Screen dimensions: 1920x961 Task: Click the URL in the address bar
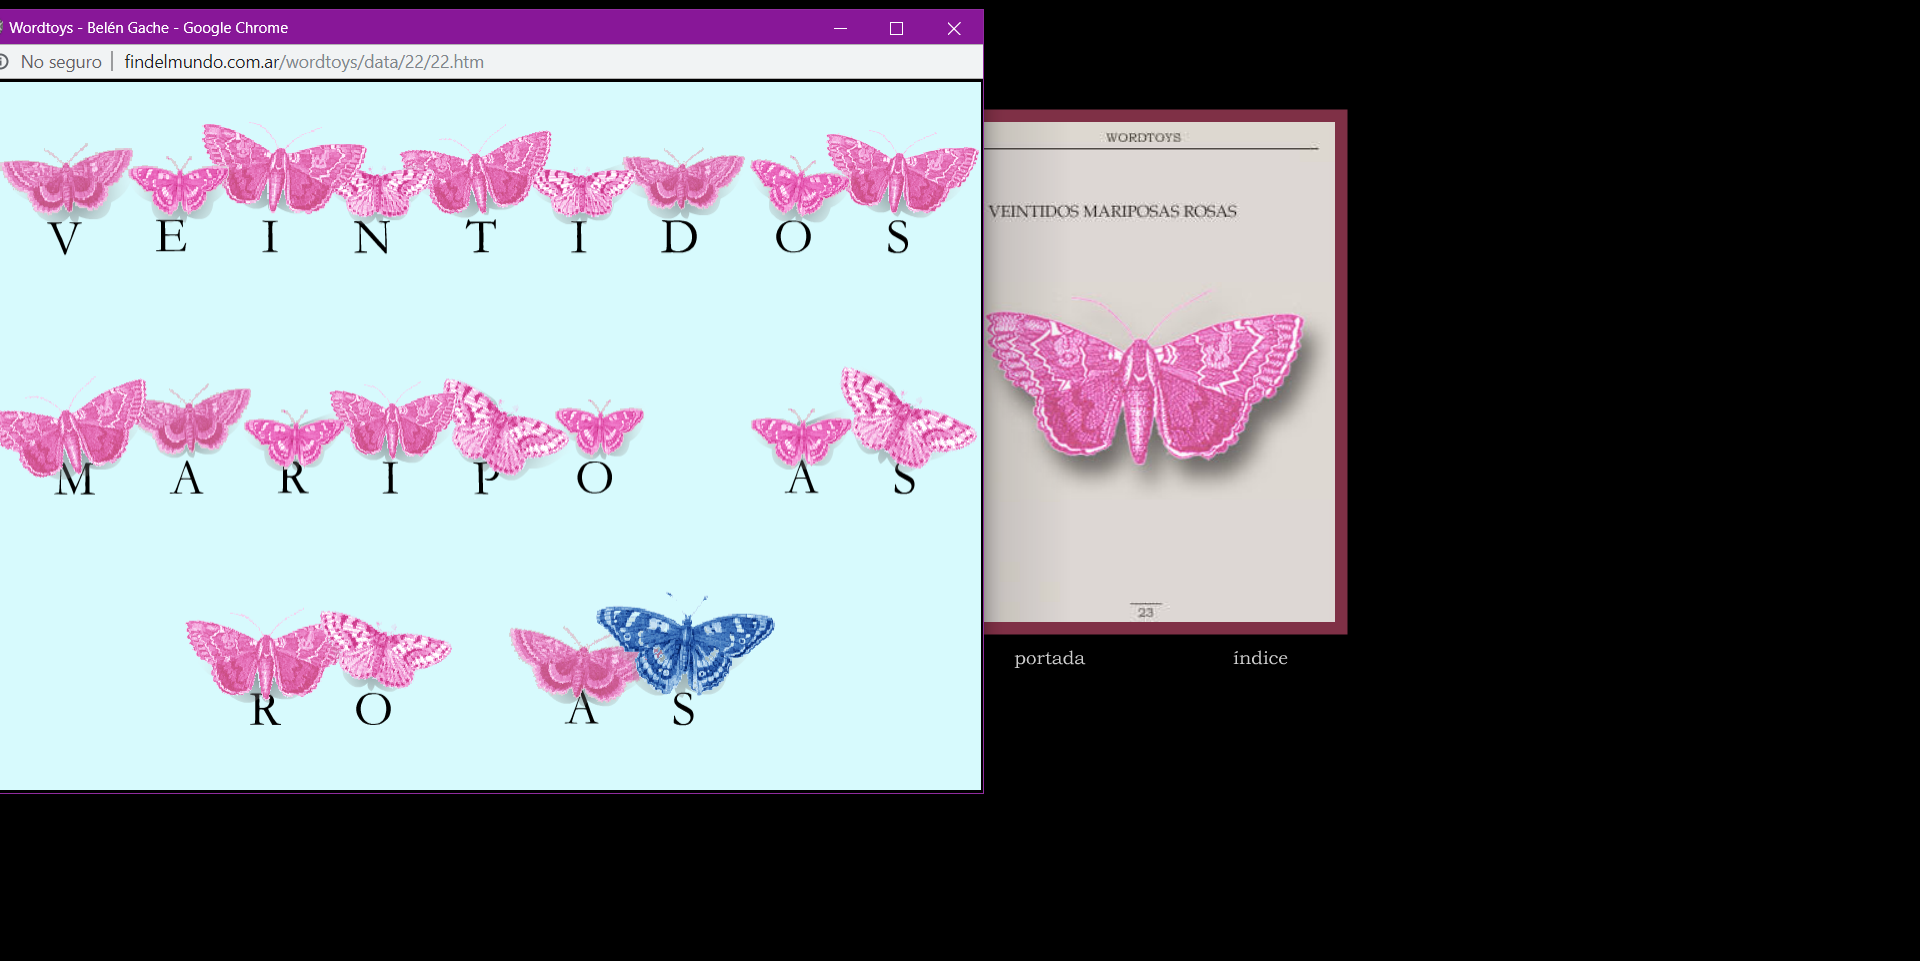tap(304, 62)
